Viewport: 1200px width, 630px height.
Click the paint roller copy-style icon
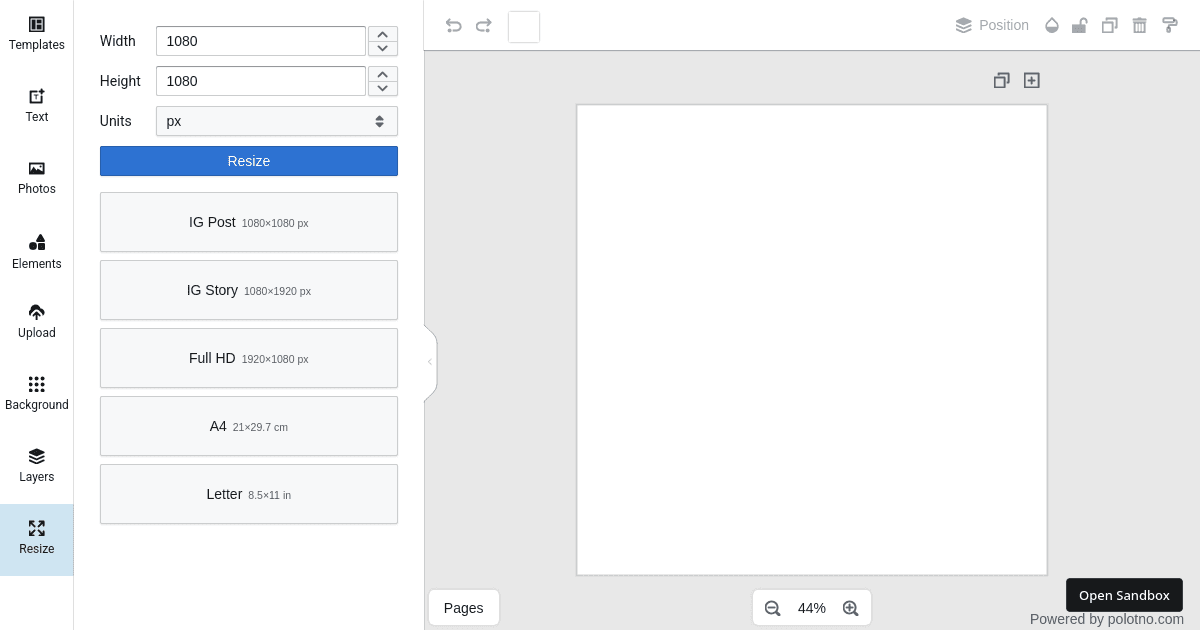tap(1170, 25)
